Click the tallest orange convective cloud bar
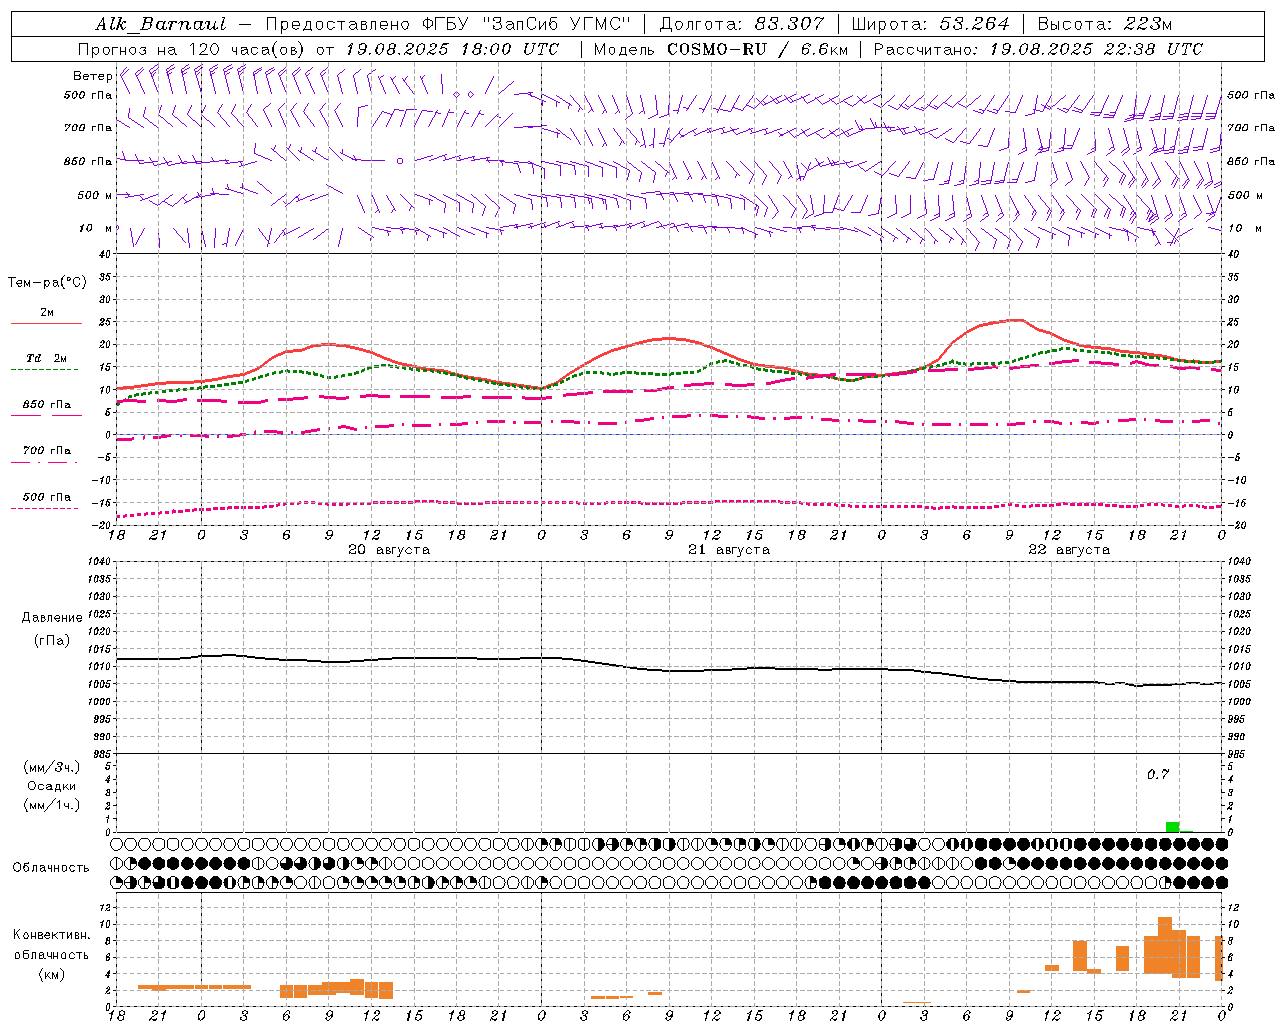The image size is (1280, 1024). point(1165,945)
